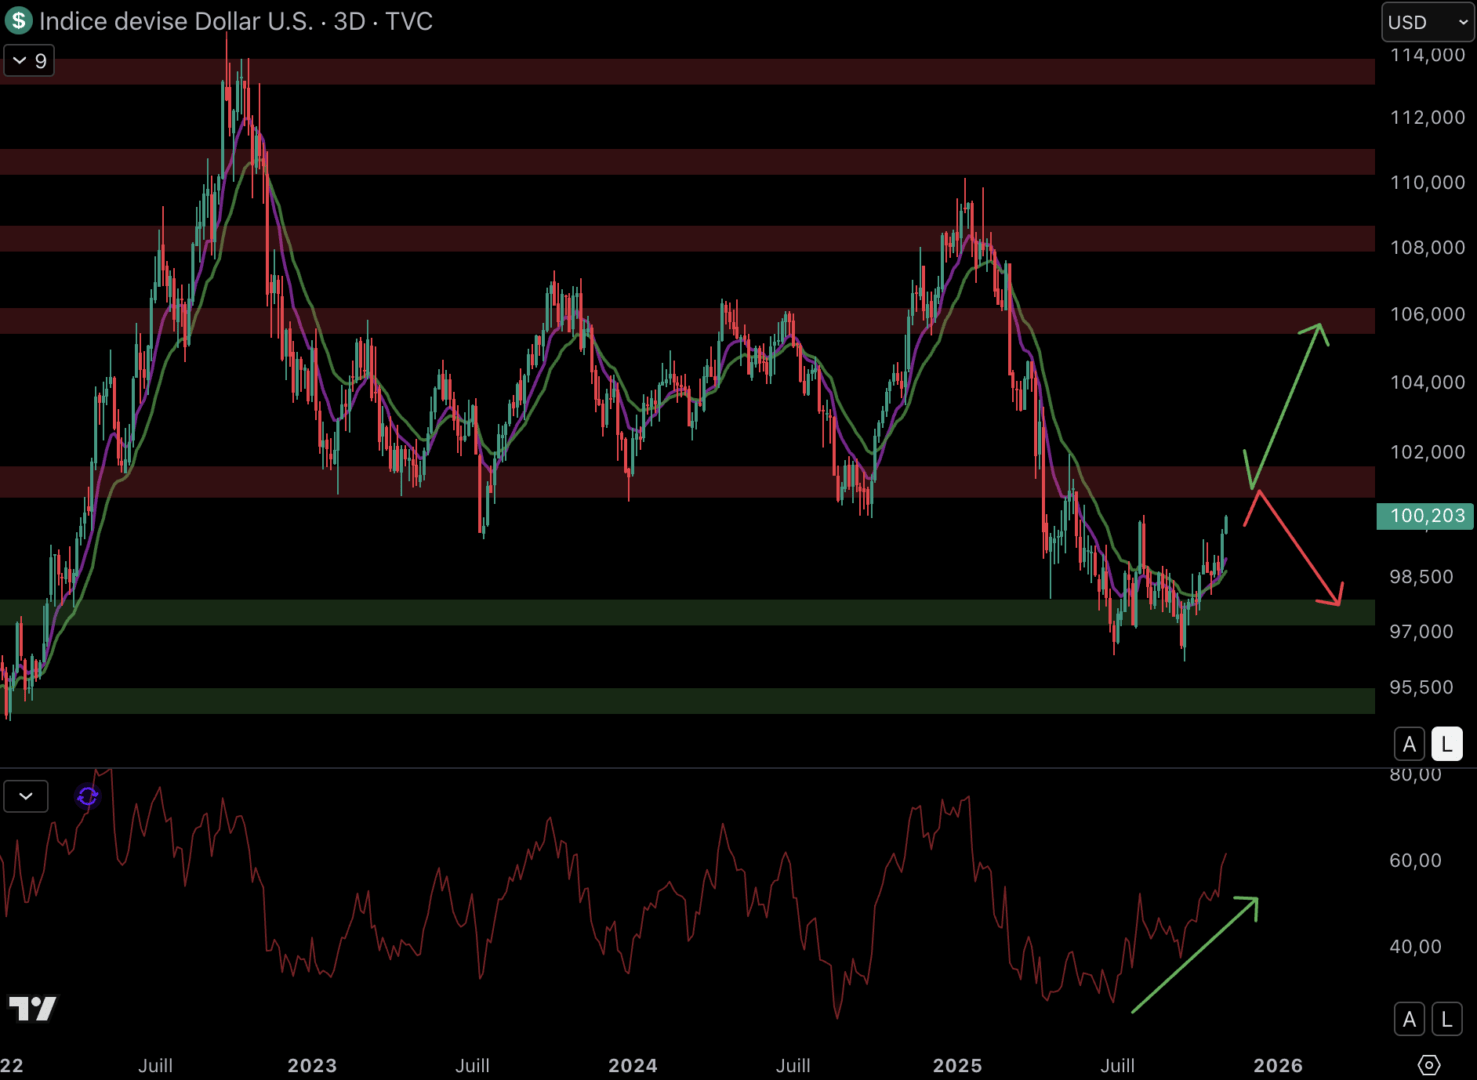
Task: Expand the collapsed indicator legend showing 9
Action: click(x=29, y=61)
